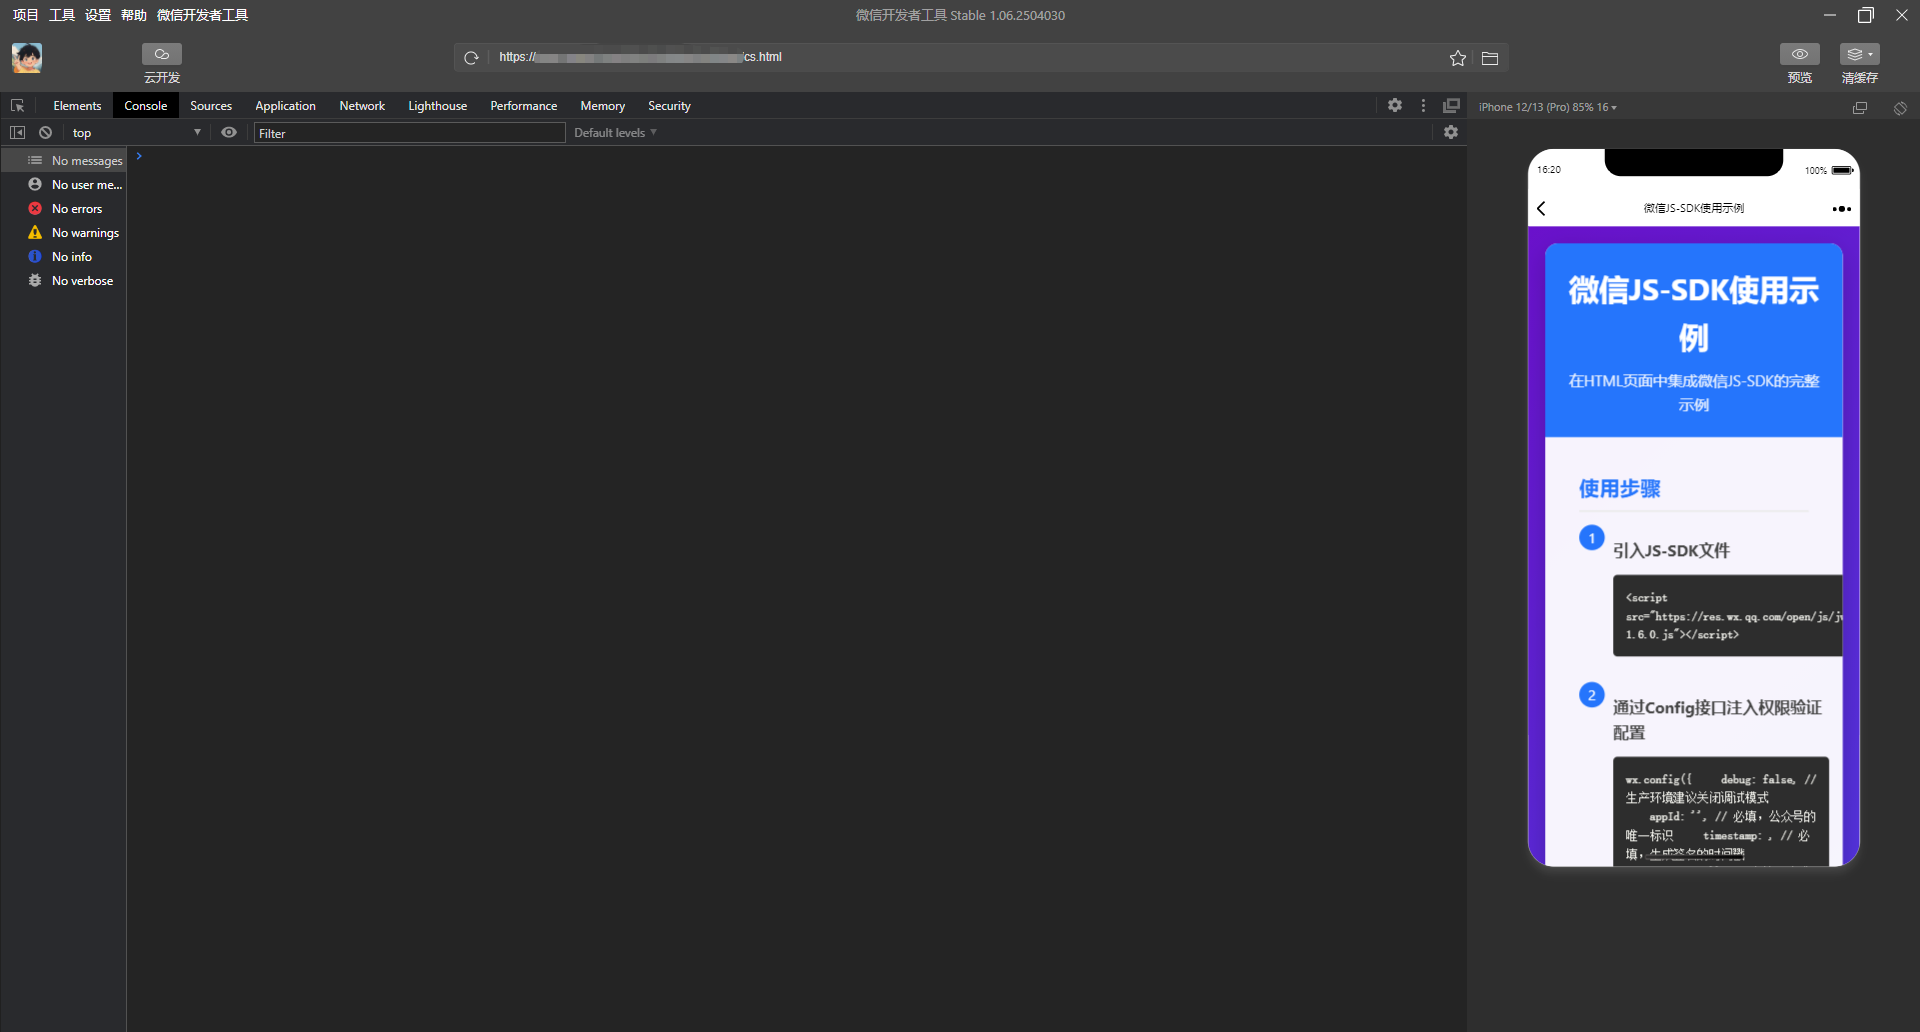The image size is (1920, 1032).
Task: Pop out the simulator window icon
Action: point(1860,107)
